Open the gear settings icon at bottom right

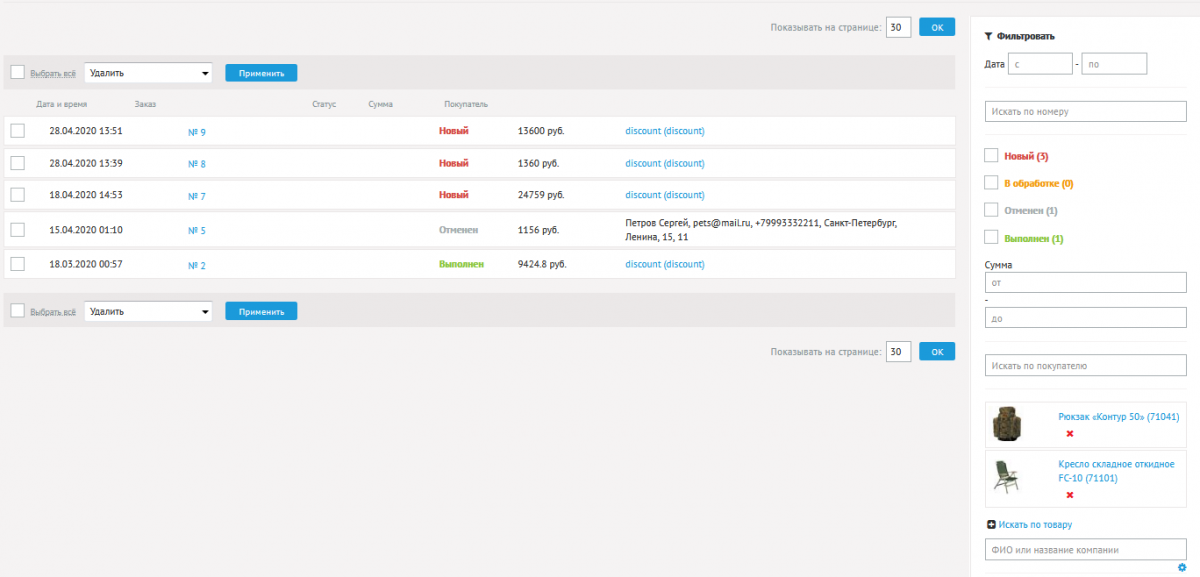coord(1182,567)
